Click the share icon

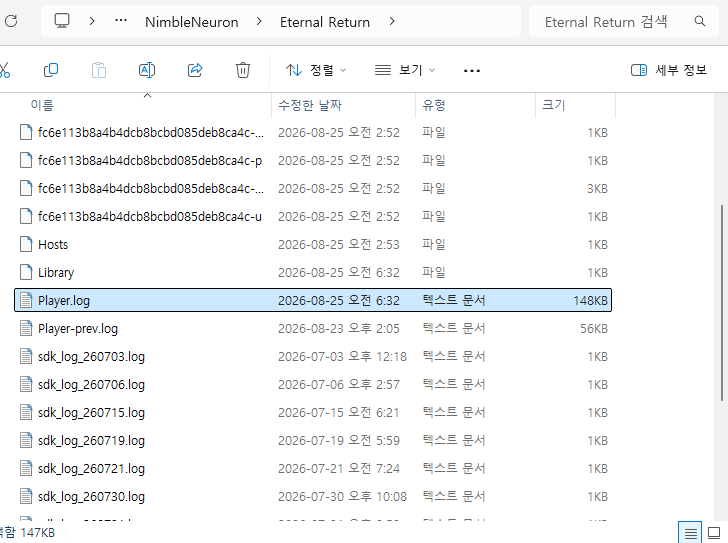coord(195,70)
